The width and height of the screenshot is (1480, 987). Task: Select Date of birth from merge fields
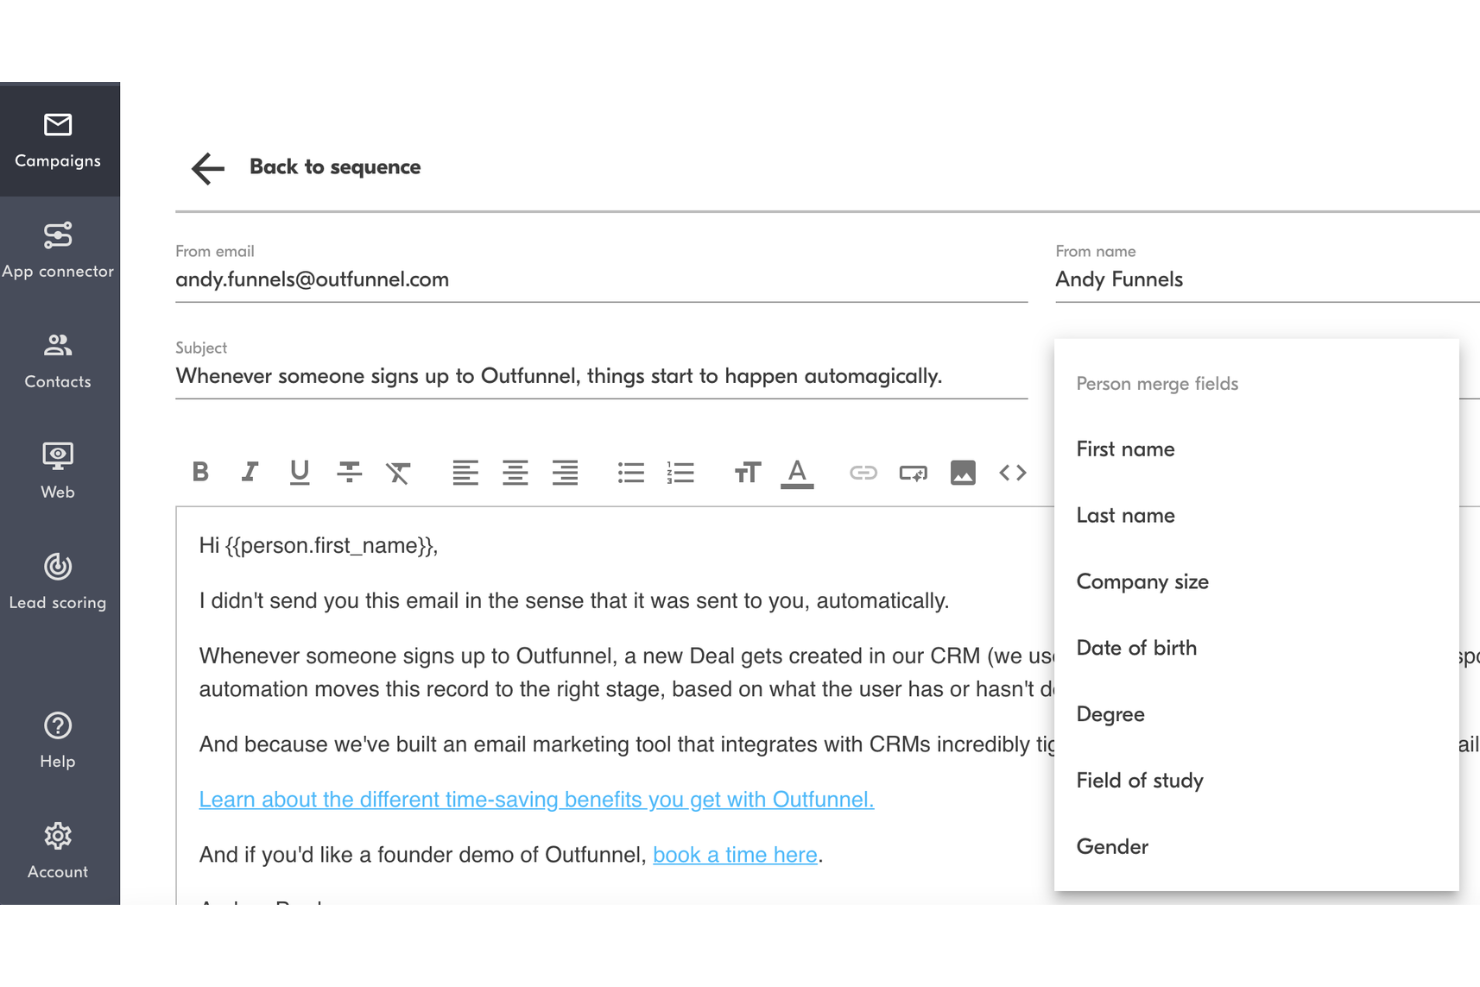pyautogui.click(x=1136, y=647)
